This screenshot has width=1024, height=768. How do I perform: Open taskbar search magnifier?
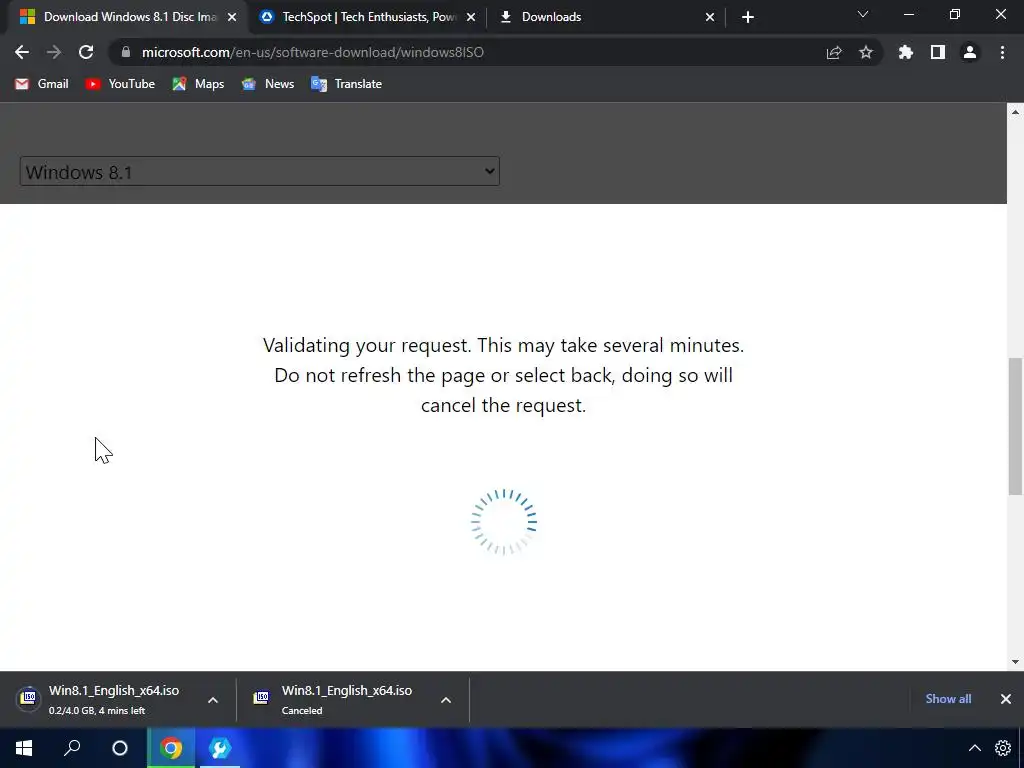pyautogui.click(x=72, y=748)
